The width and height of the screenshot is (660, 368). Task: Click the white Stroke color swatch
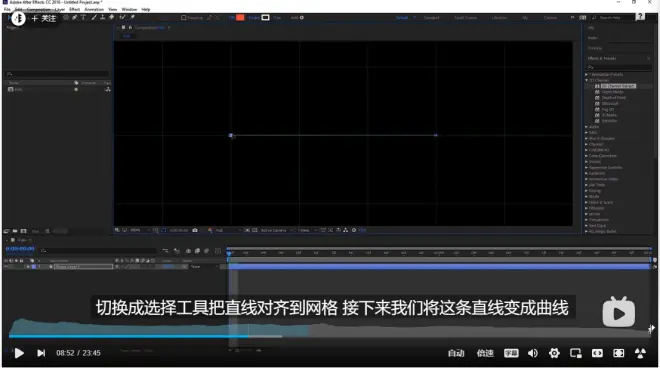point(266,17)
